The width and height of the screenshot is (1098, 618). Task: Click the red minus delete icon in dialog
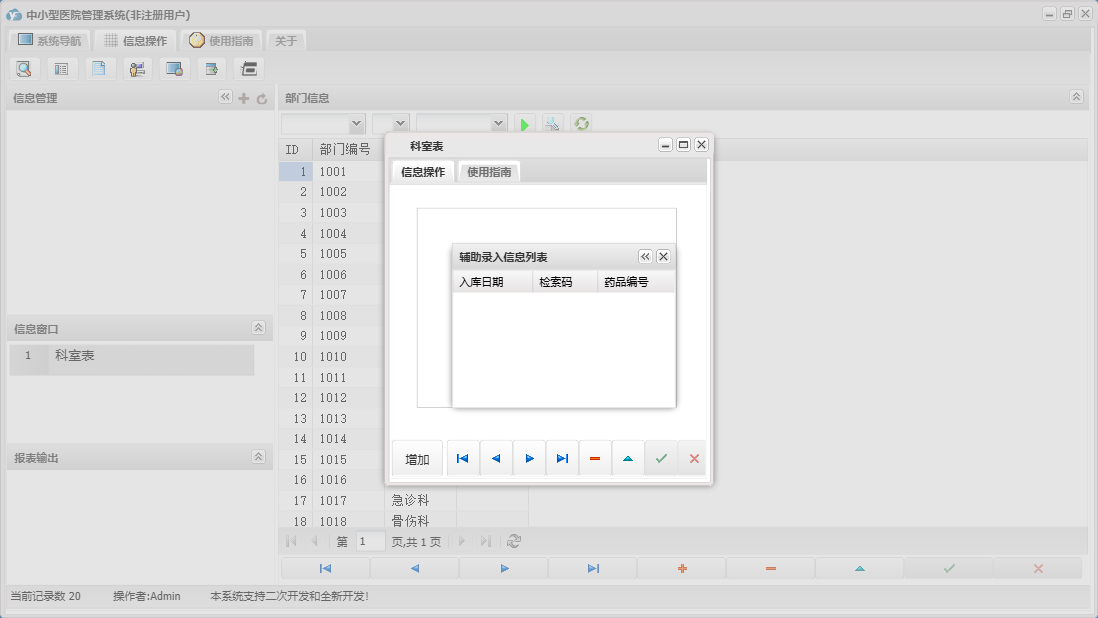pos(595,459)
